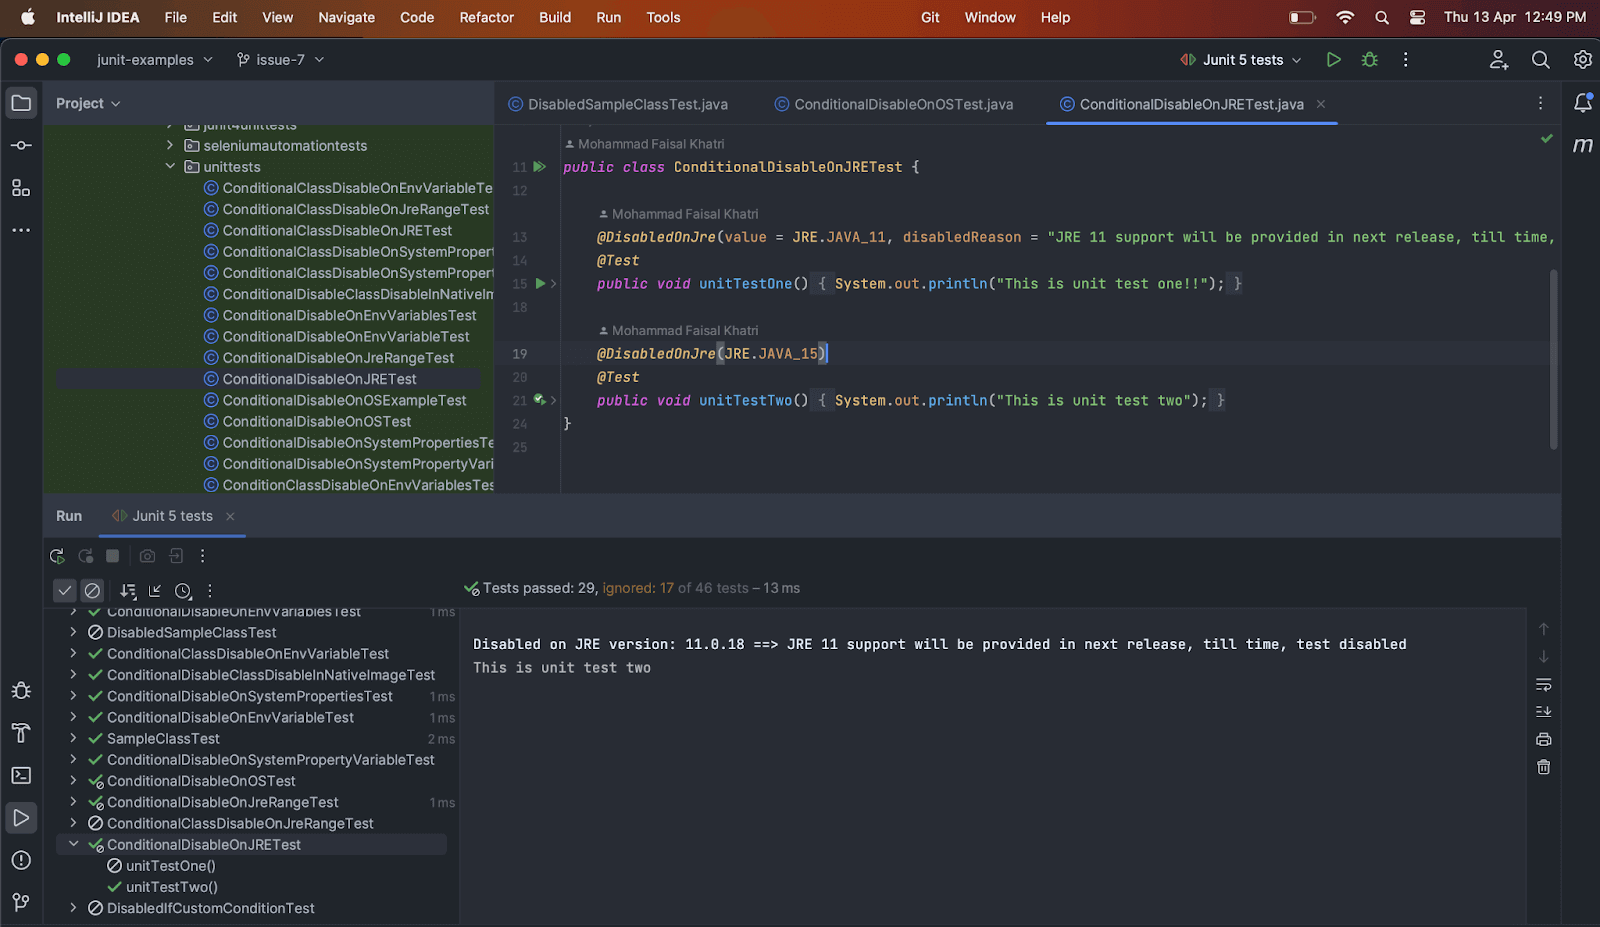Image resolution: width=1600 pixels, height=927 pixels.
Task: Show the test run history via the clock icon
Action: [183, 591]
